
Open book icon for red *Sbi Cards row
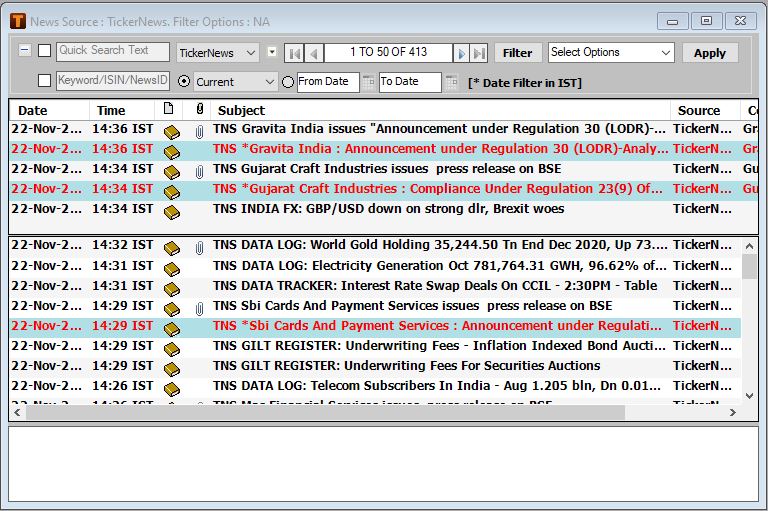(171, 329)
